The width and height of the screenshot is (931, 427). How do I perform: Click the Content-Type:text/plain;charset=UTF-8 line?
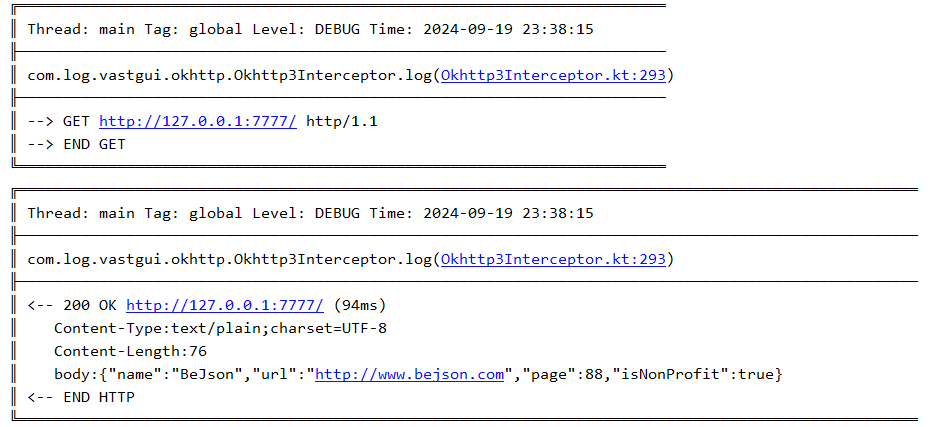pos(220,328)
